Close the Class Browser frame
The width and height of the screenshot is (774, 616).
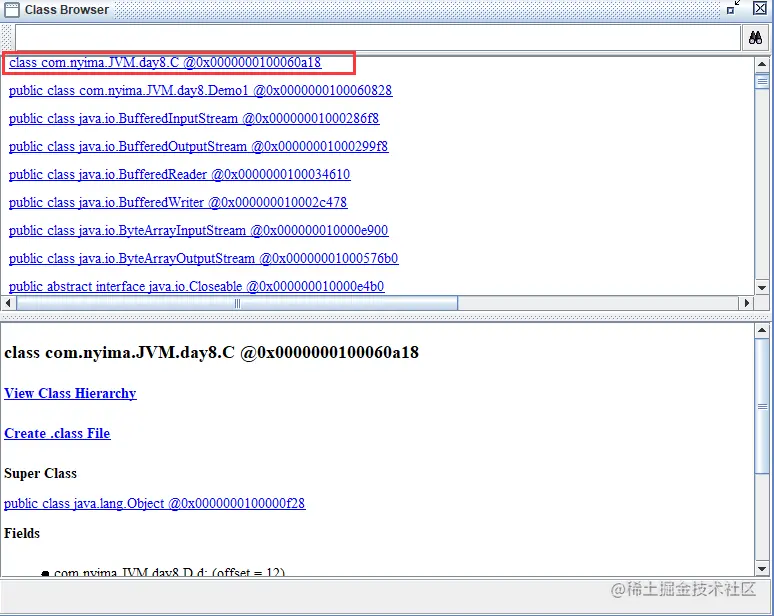point(760,7)
